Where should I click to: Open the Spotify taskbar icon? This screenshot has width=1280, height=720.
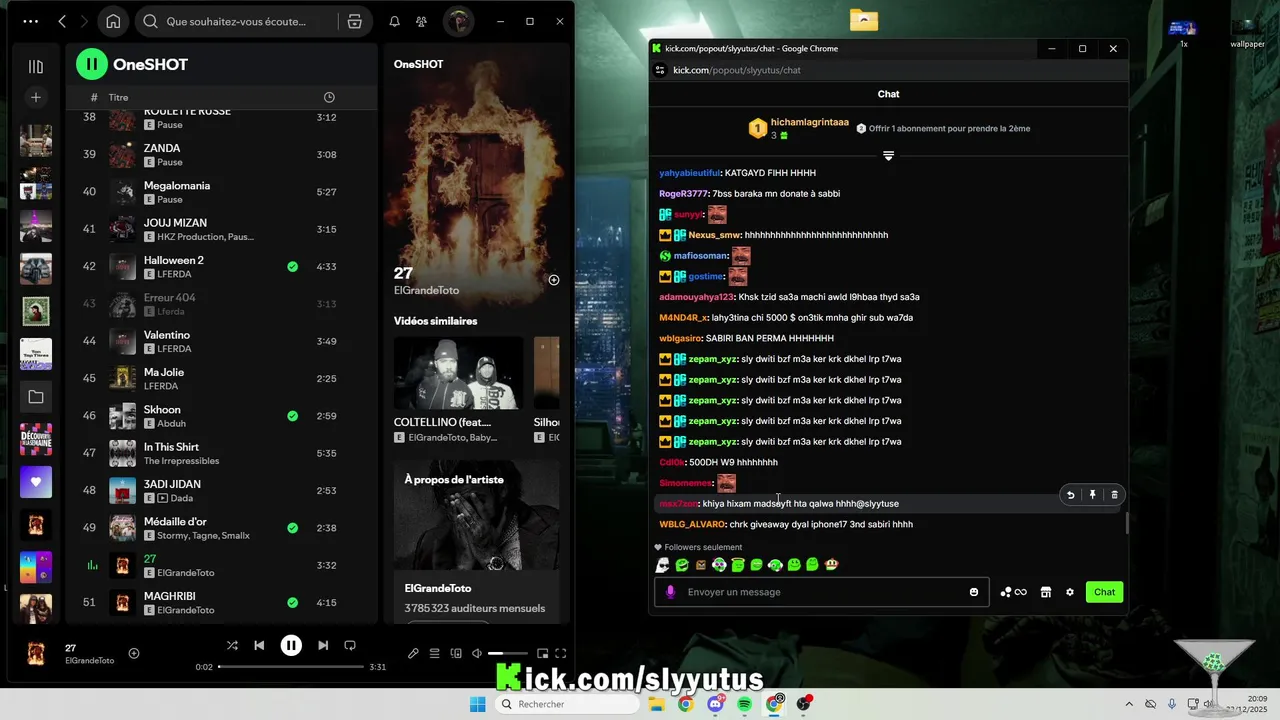pos(745,704)
